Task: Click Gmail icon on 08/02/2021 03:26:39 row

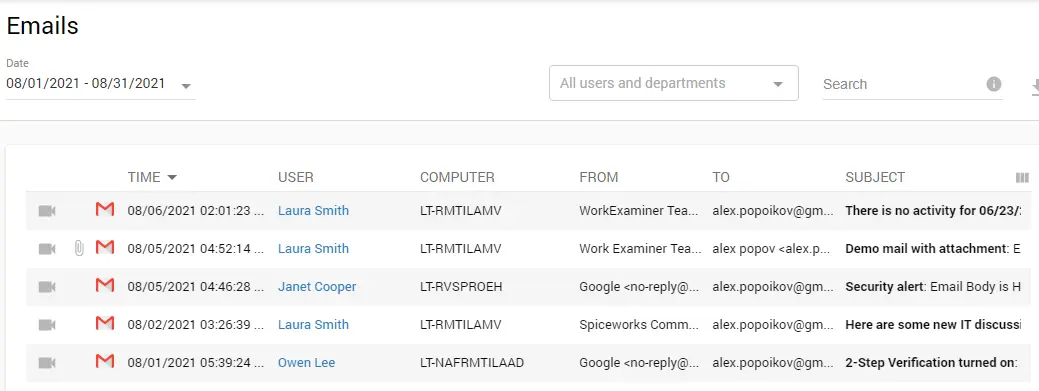Action: (105, 323)
